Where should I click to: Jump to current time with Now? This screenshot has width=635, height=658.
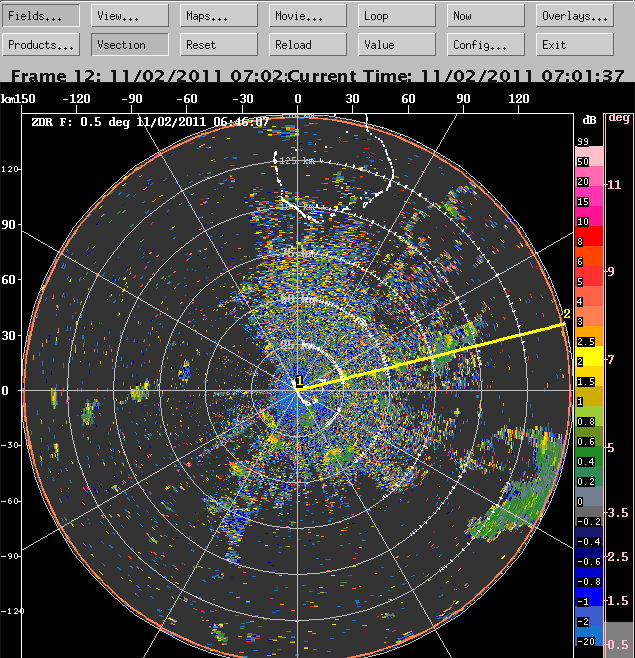point(486,16)
